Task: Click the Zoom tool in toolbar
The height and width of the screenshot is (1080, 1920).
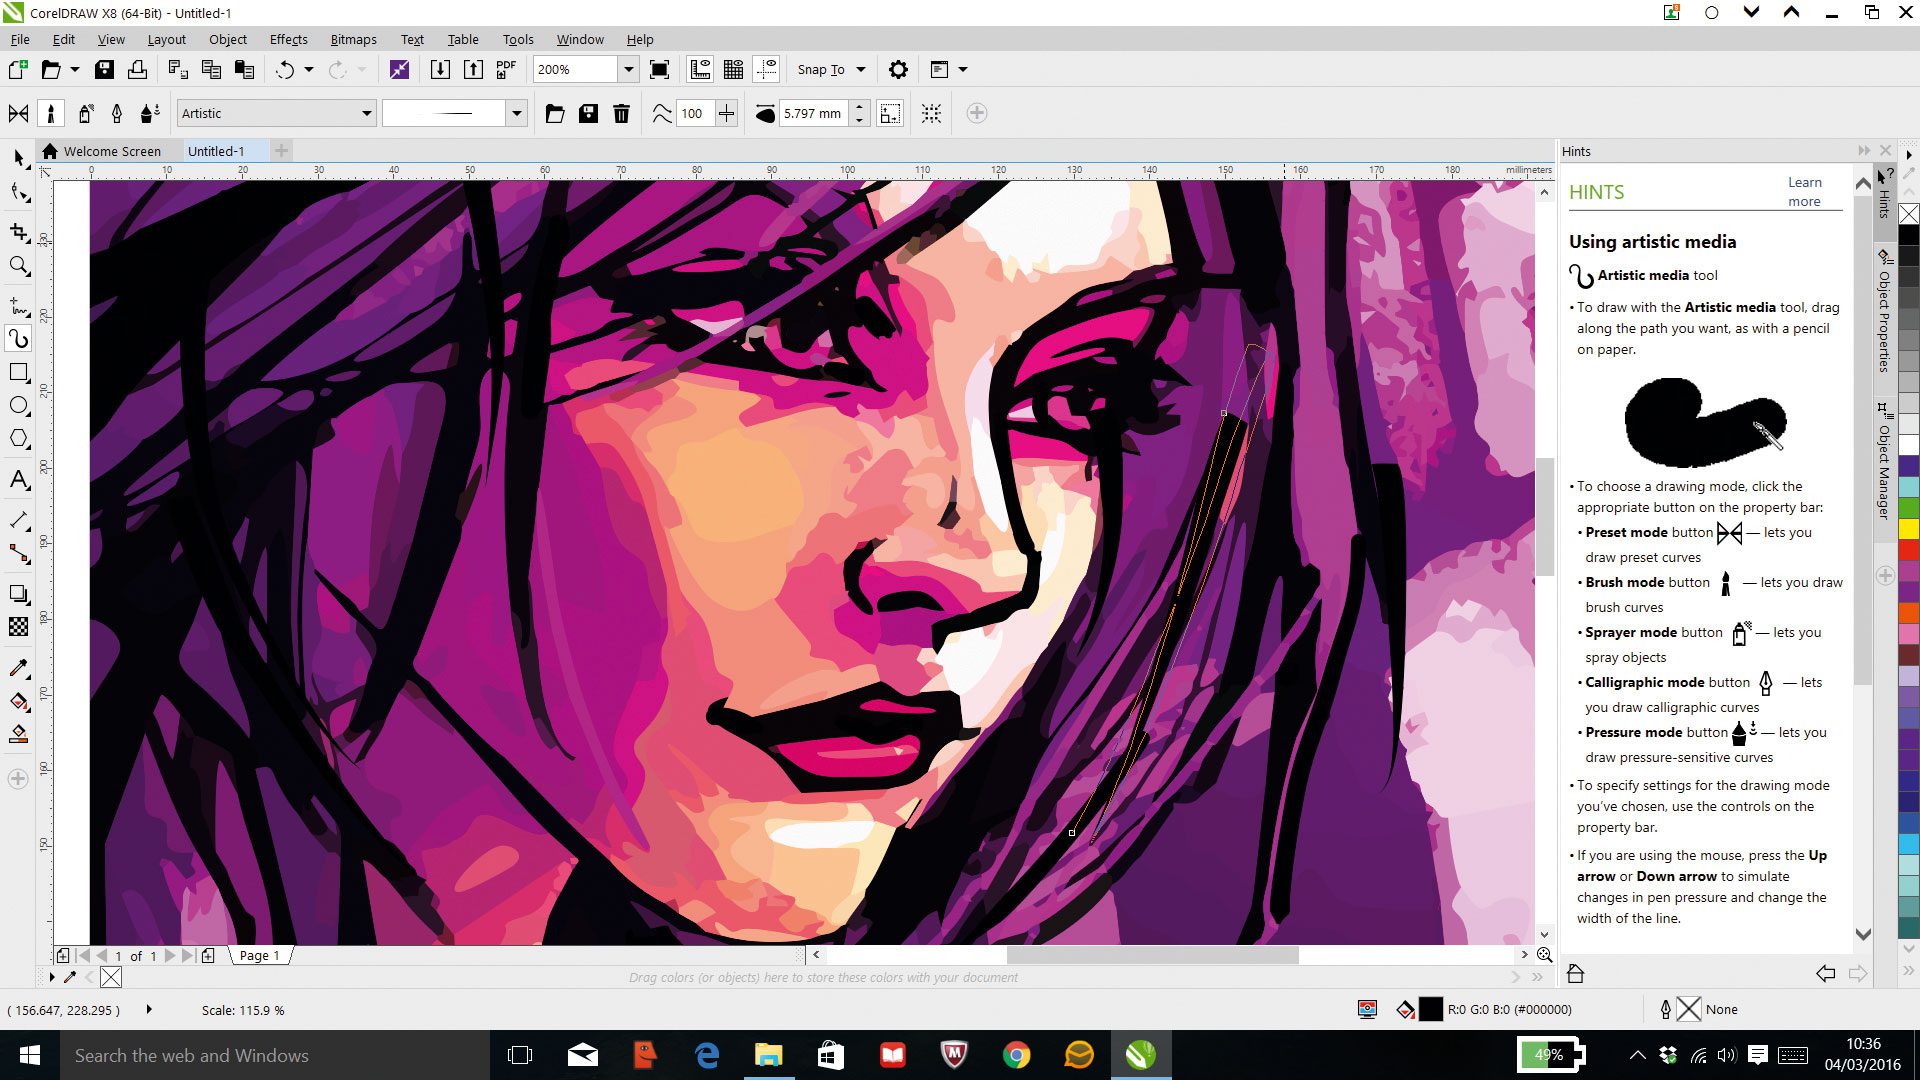Action: tap(18, 266)
